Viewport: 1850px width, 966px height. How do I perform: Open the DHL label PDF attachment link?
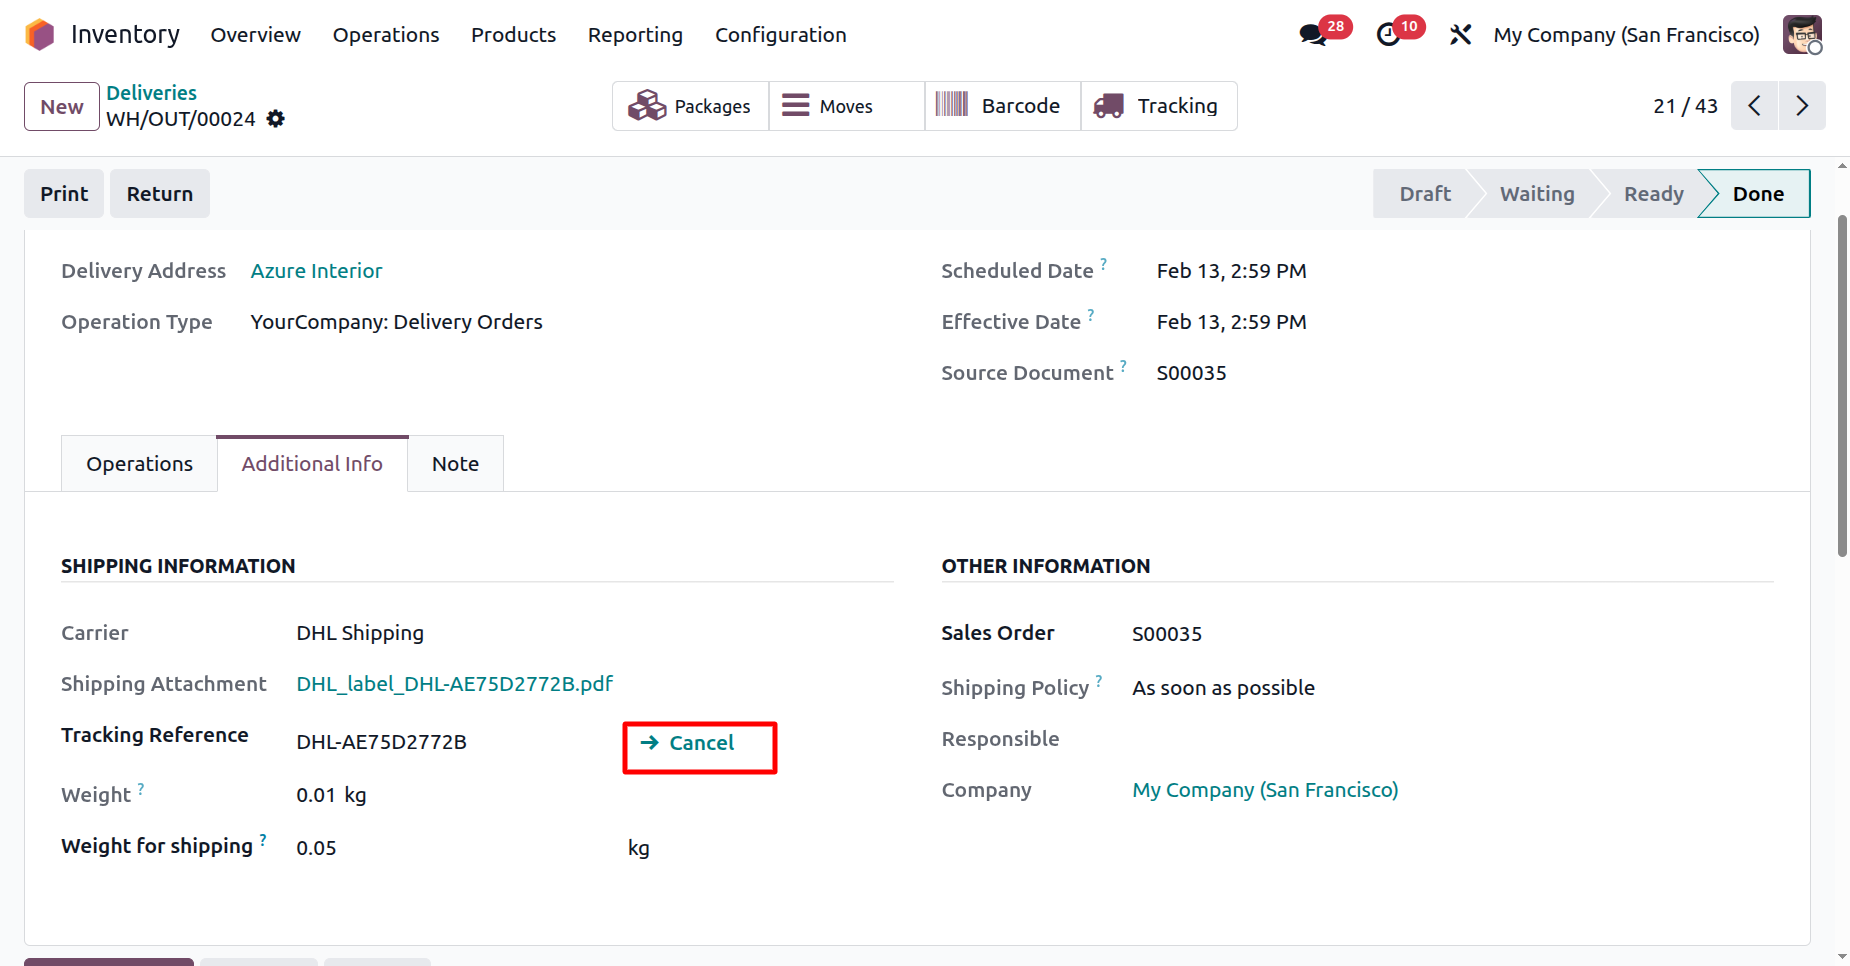coord(454,684)
